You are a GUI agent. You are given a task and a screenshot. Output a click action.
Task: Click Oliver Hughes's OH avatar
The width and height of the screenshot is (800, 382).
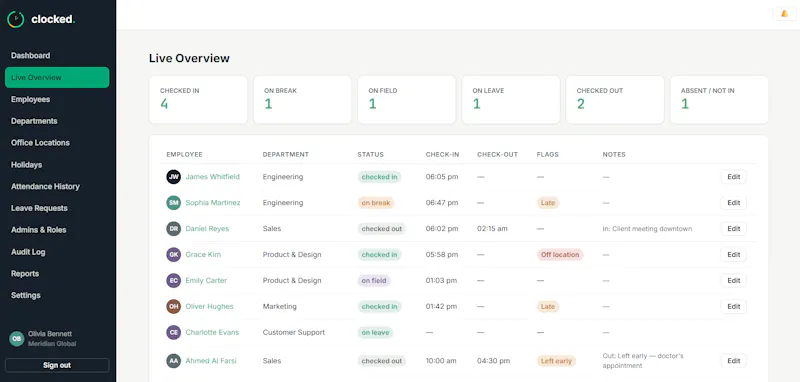[173, 307]
